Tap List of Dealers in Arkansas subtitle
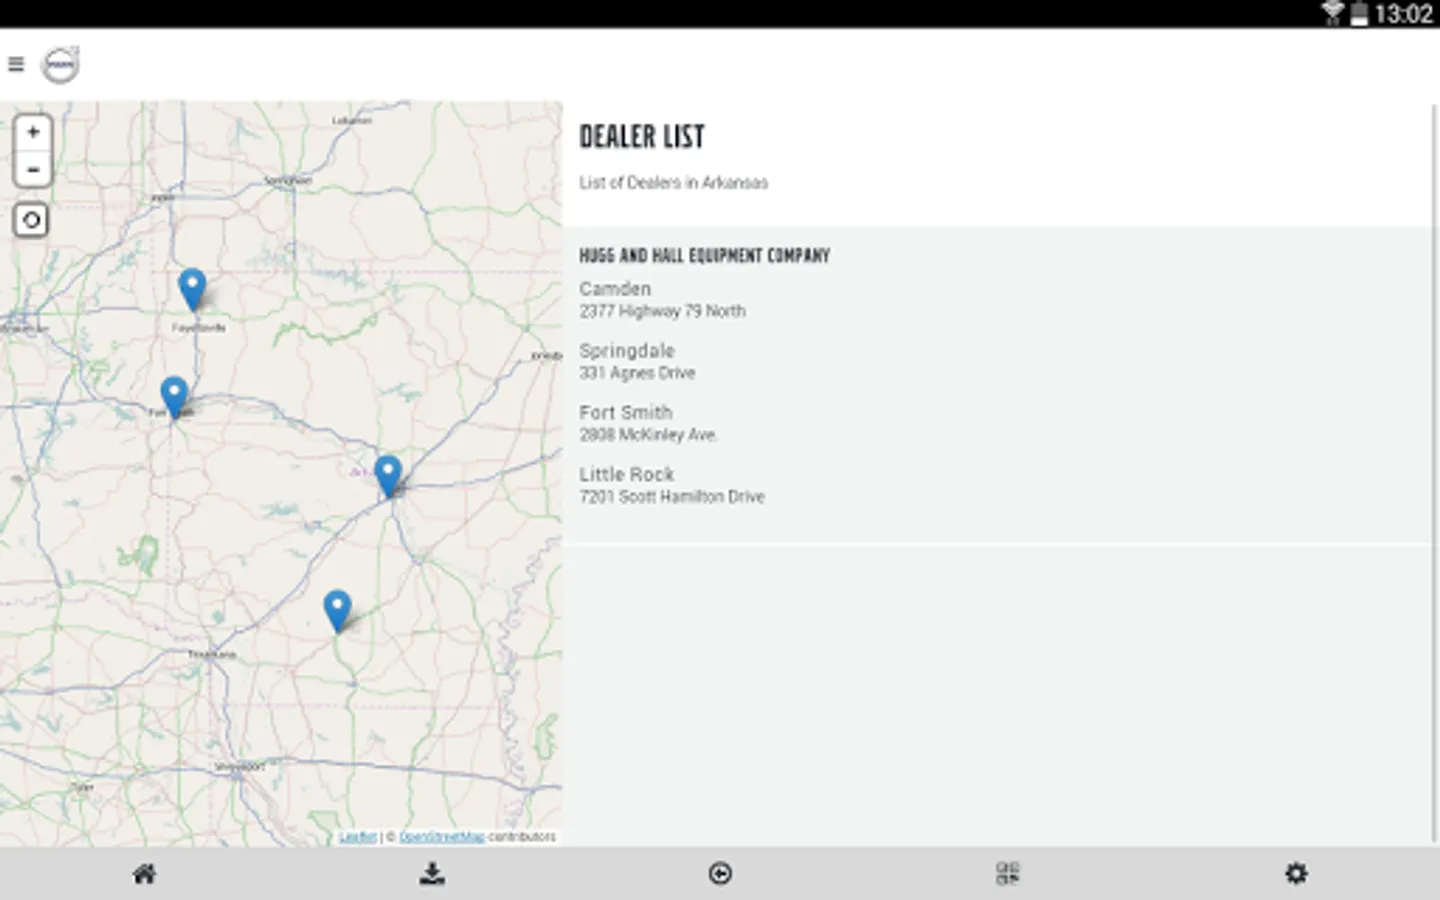 tap(674, 183)
